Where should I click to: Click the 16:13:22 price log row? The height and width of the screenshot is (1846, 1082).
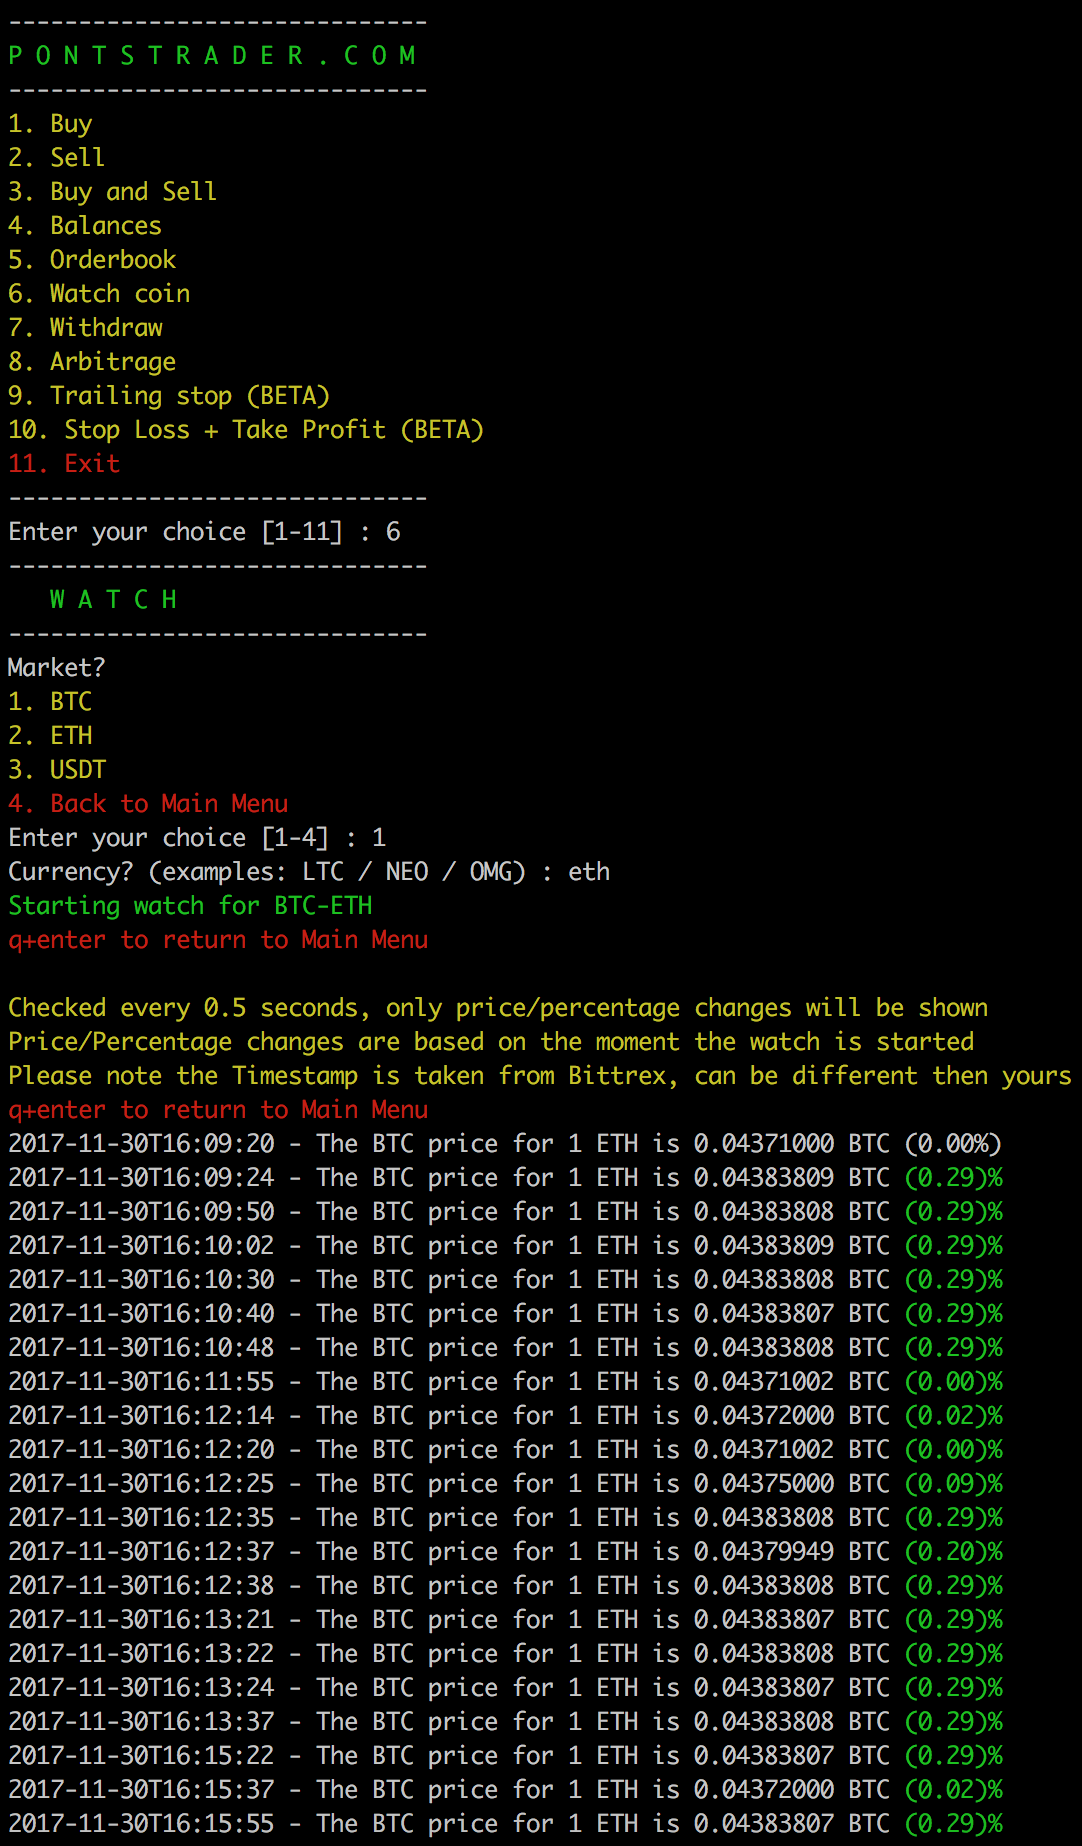point(505,1654)
